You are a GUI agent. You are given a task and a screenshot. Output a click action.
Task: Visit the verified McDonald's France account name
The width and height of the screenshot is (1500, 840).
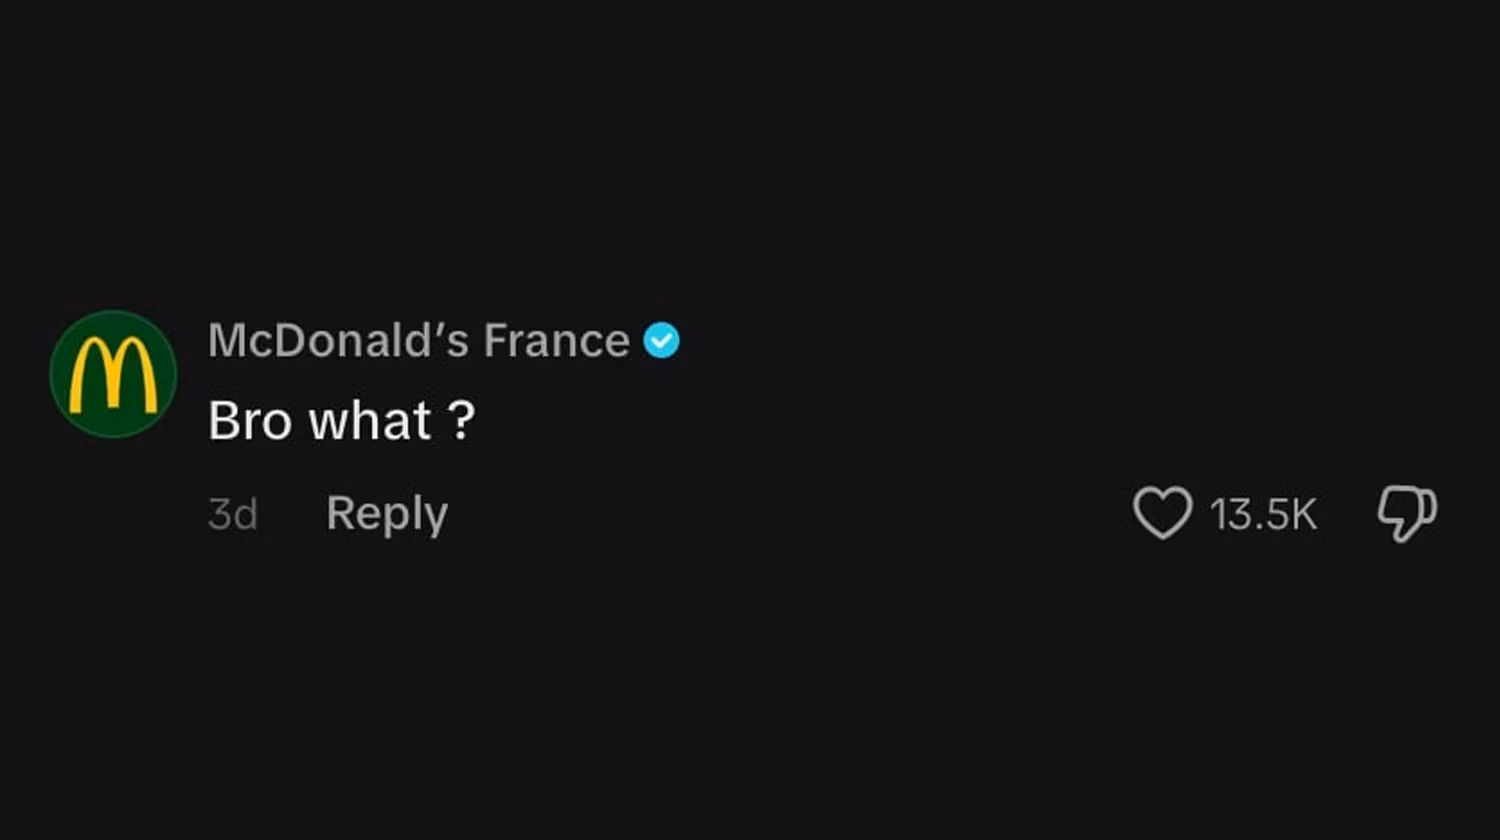(418, 341)
